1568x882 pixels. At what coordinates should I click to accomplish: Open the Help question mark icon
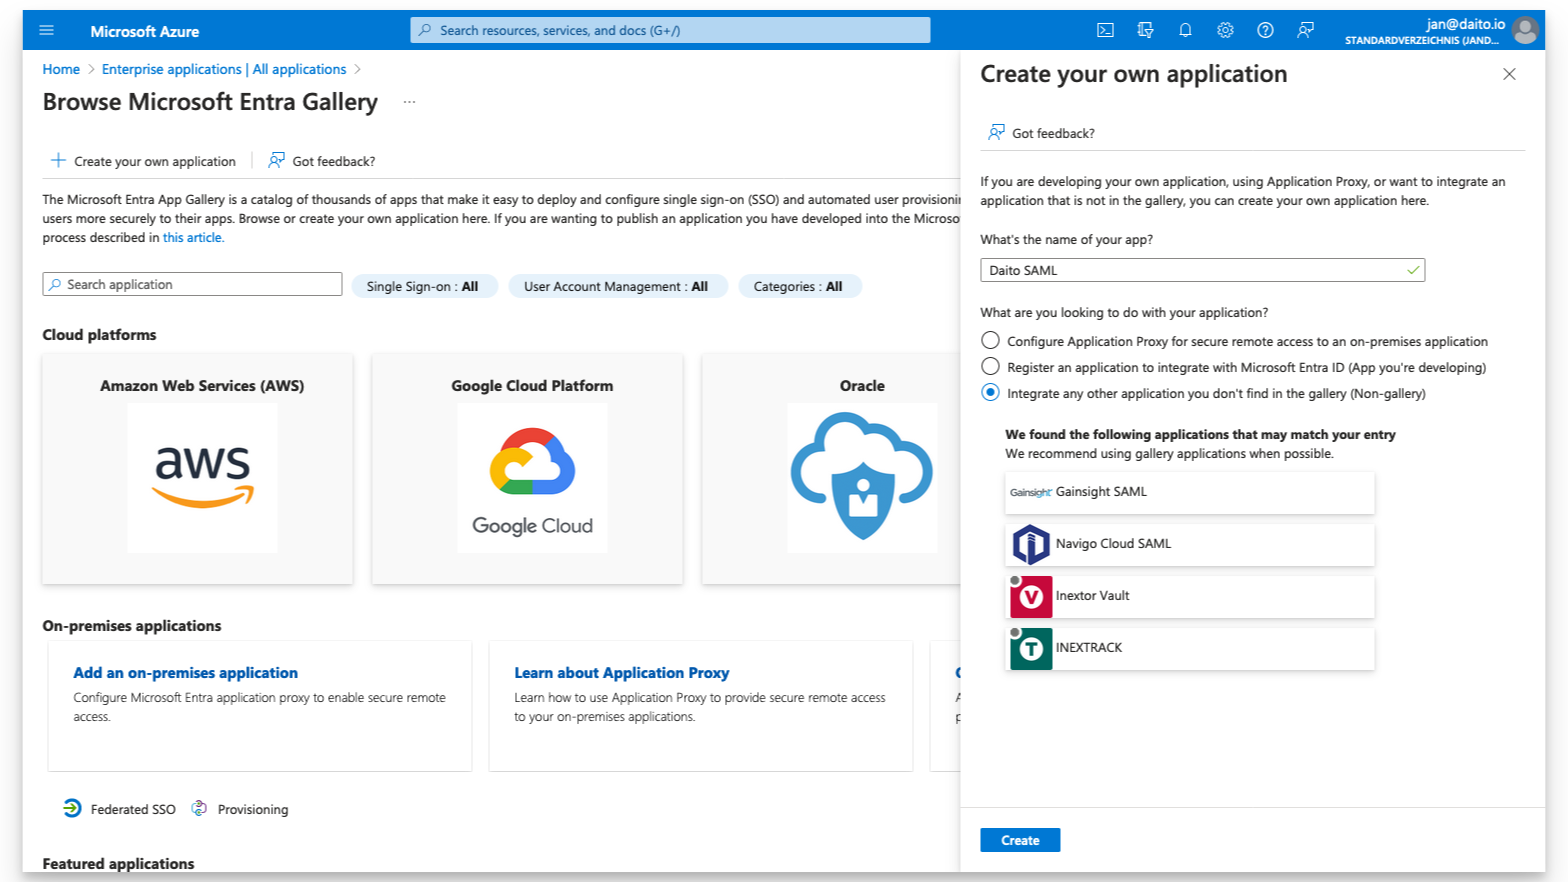point(1265,30)
